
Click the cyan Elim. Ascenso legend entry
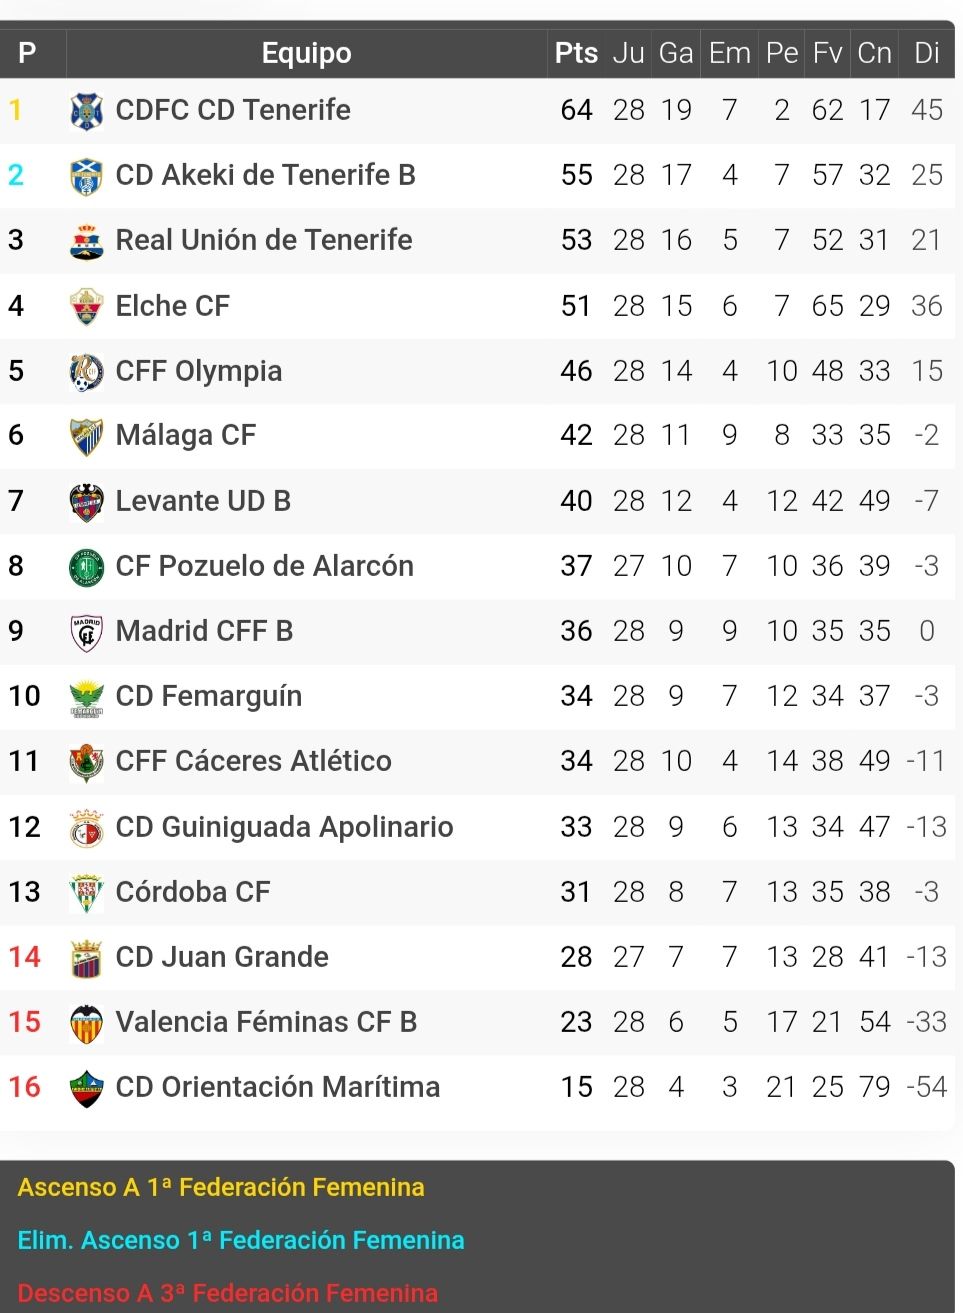[241, 1240]
